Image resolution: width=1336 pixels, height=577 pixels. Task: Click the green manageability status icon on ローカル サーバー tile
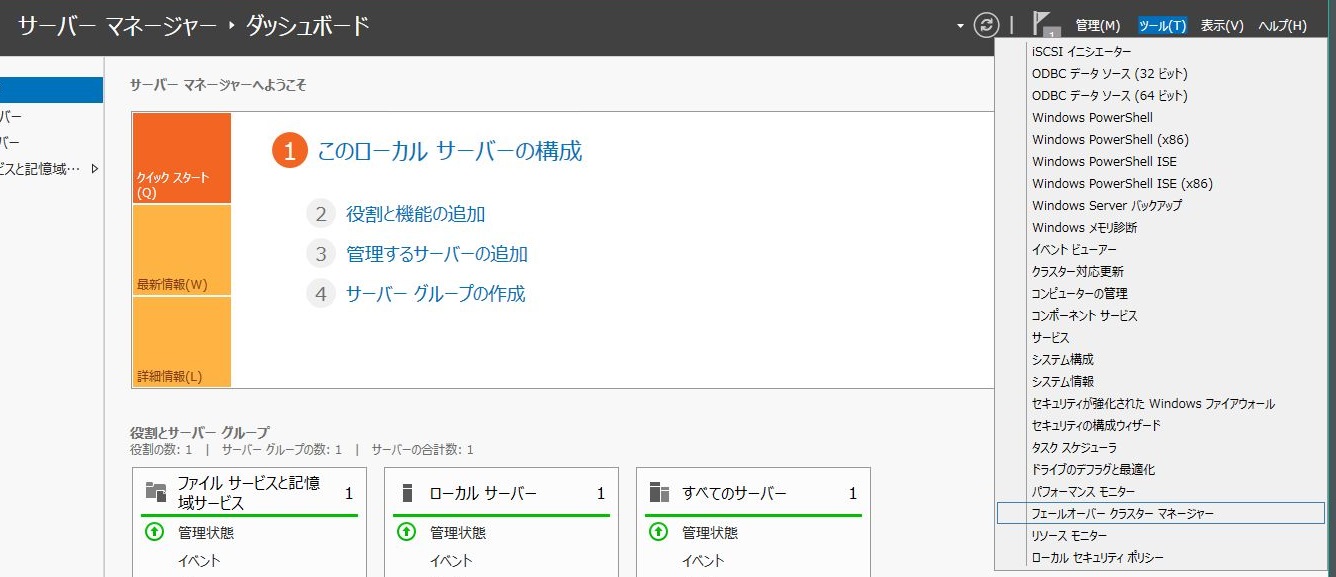click(407, 533)
